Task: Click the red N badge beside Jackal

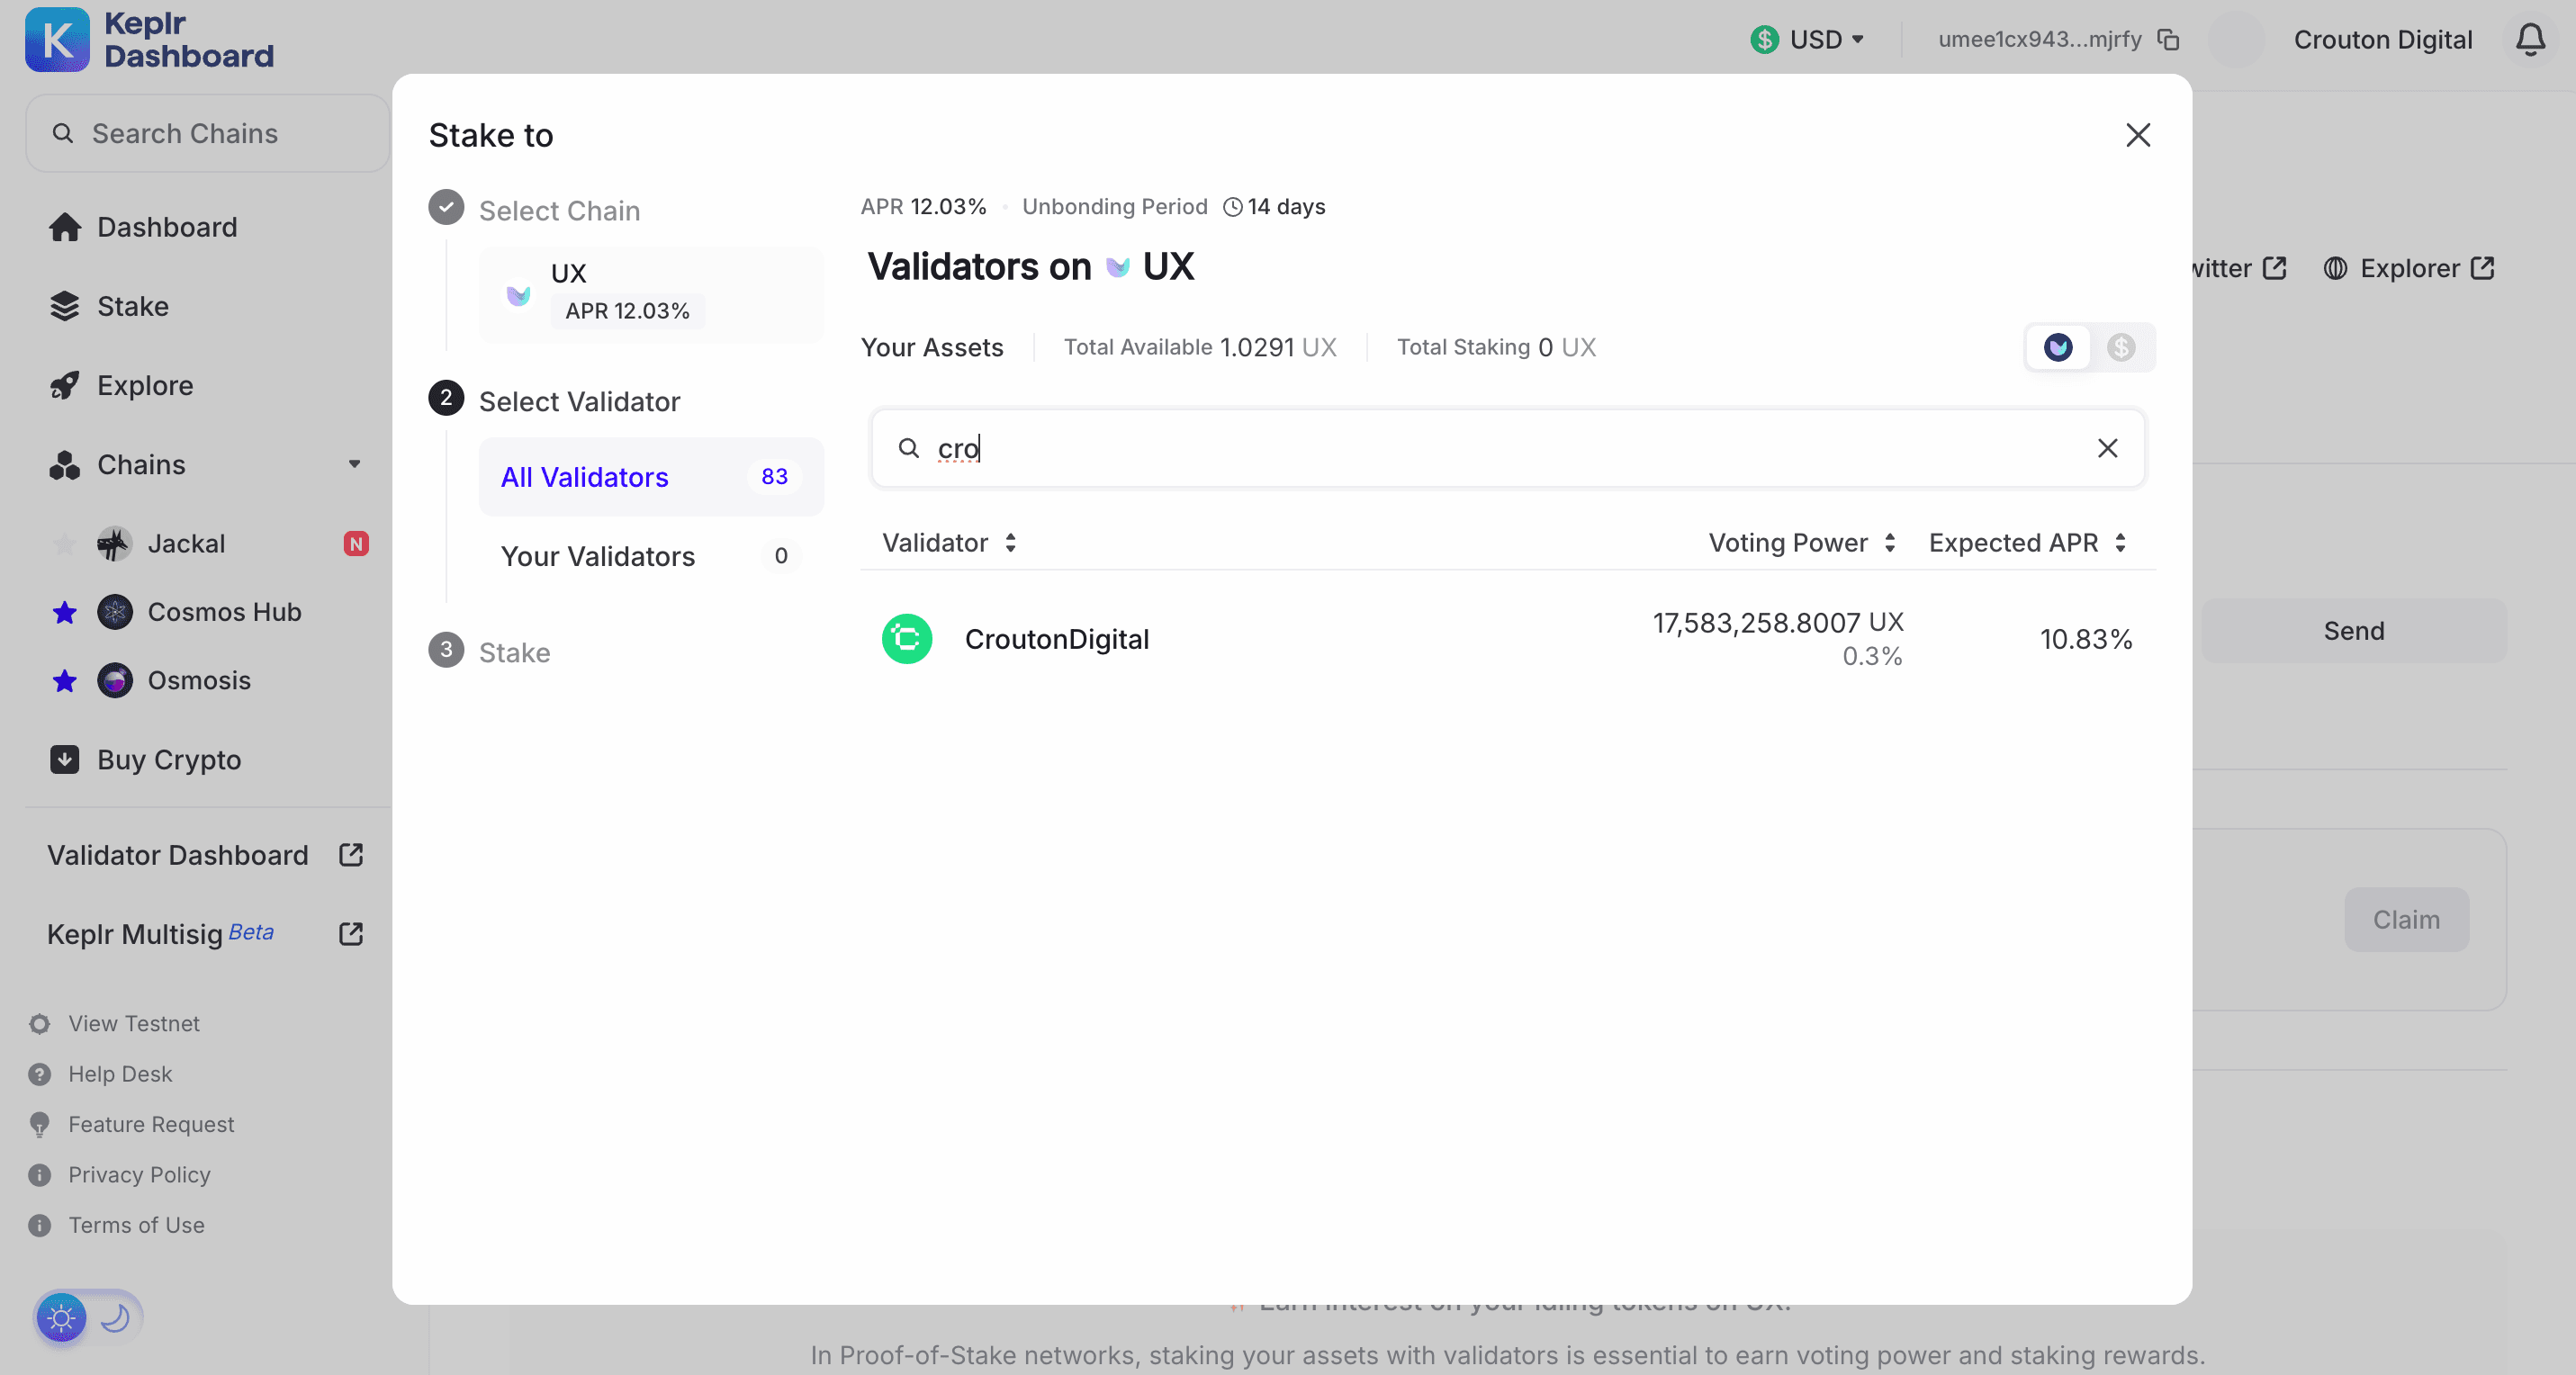Action: (356, 543)
